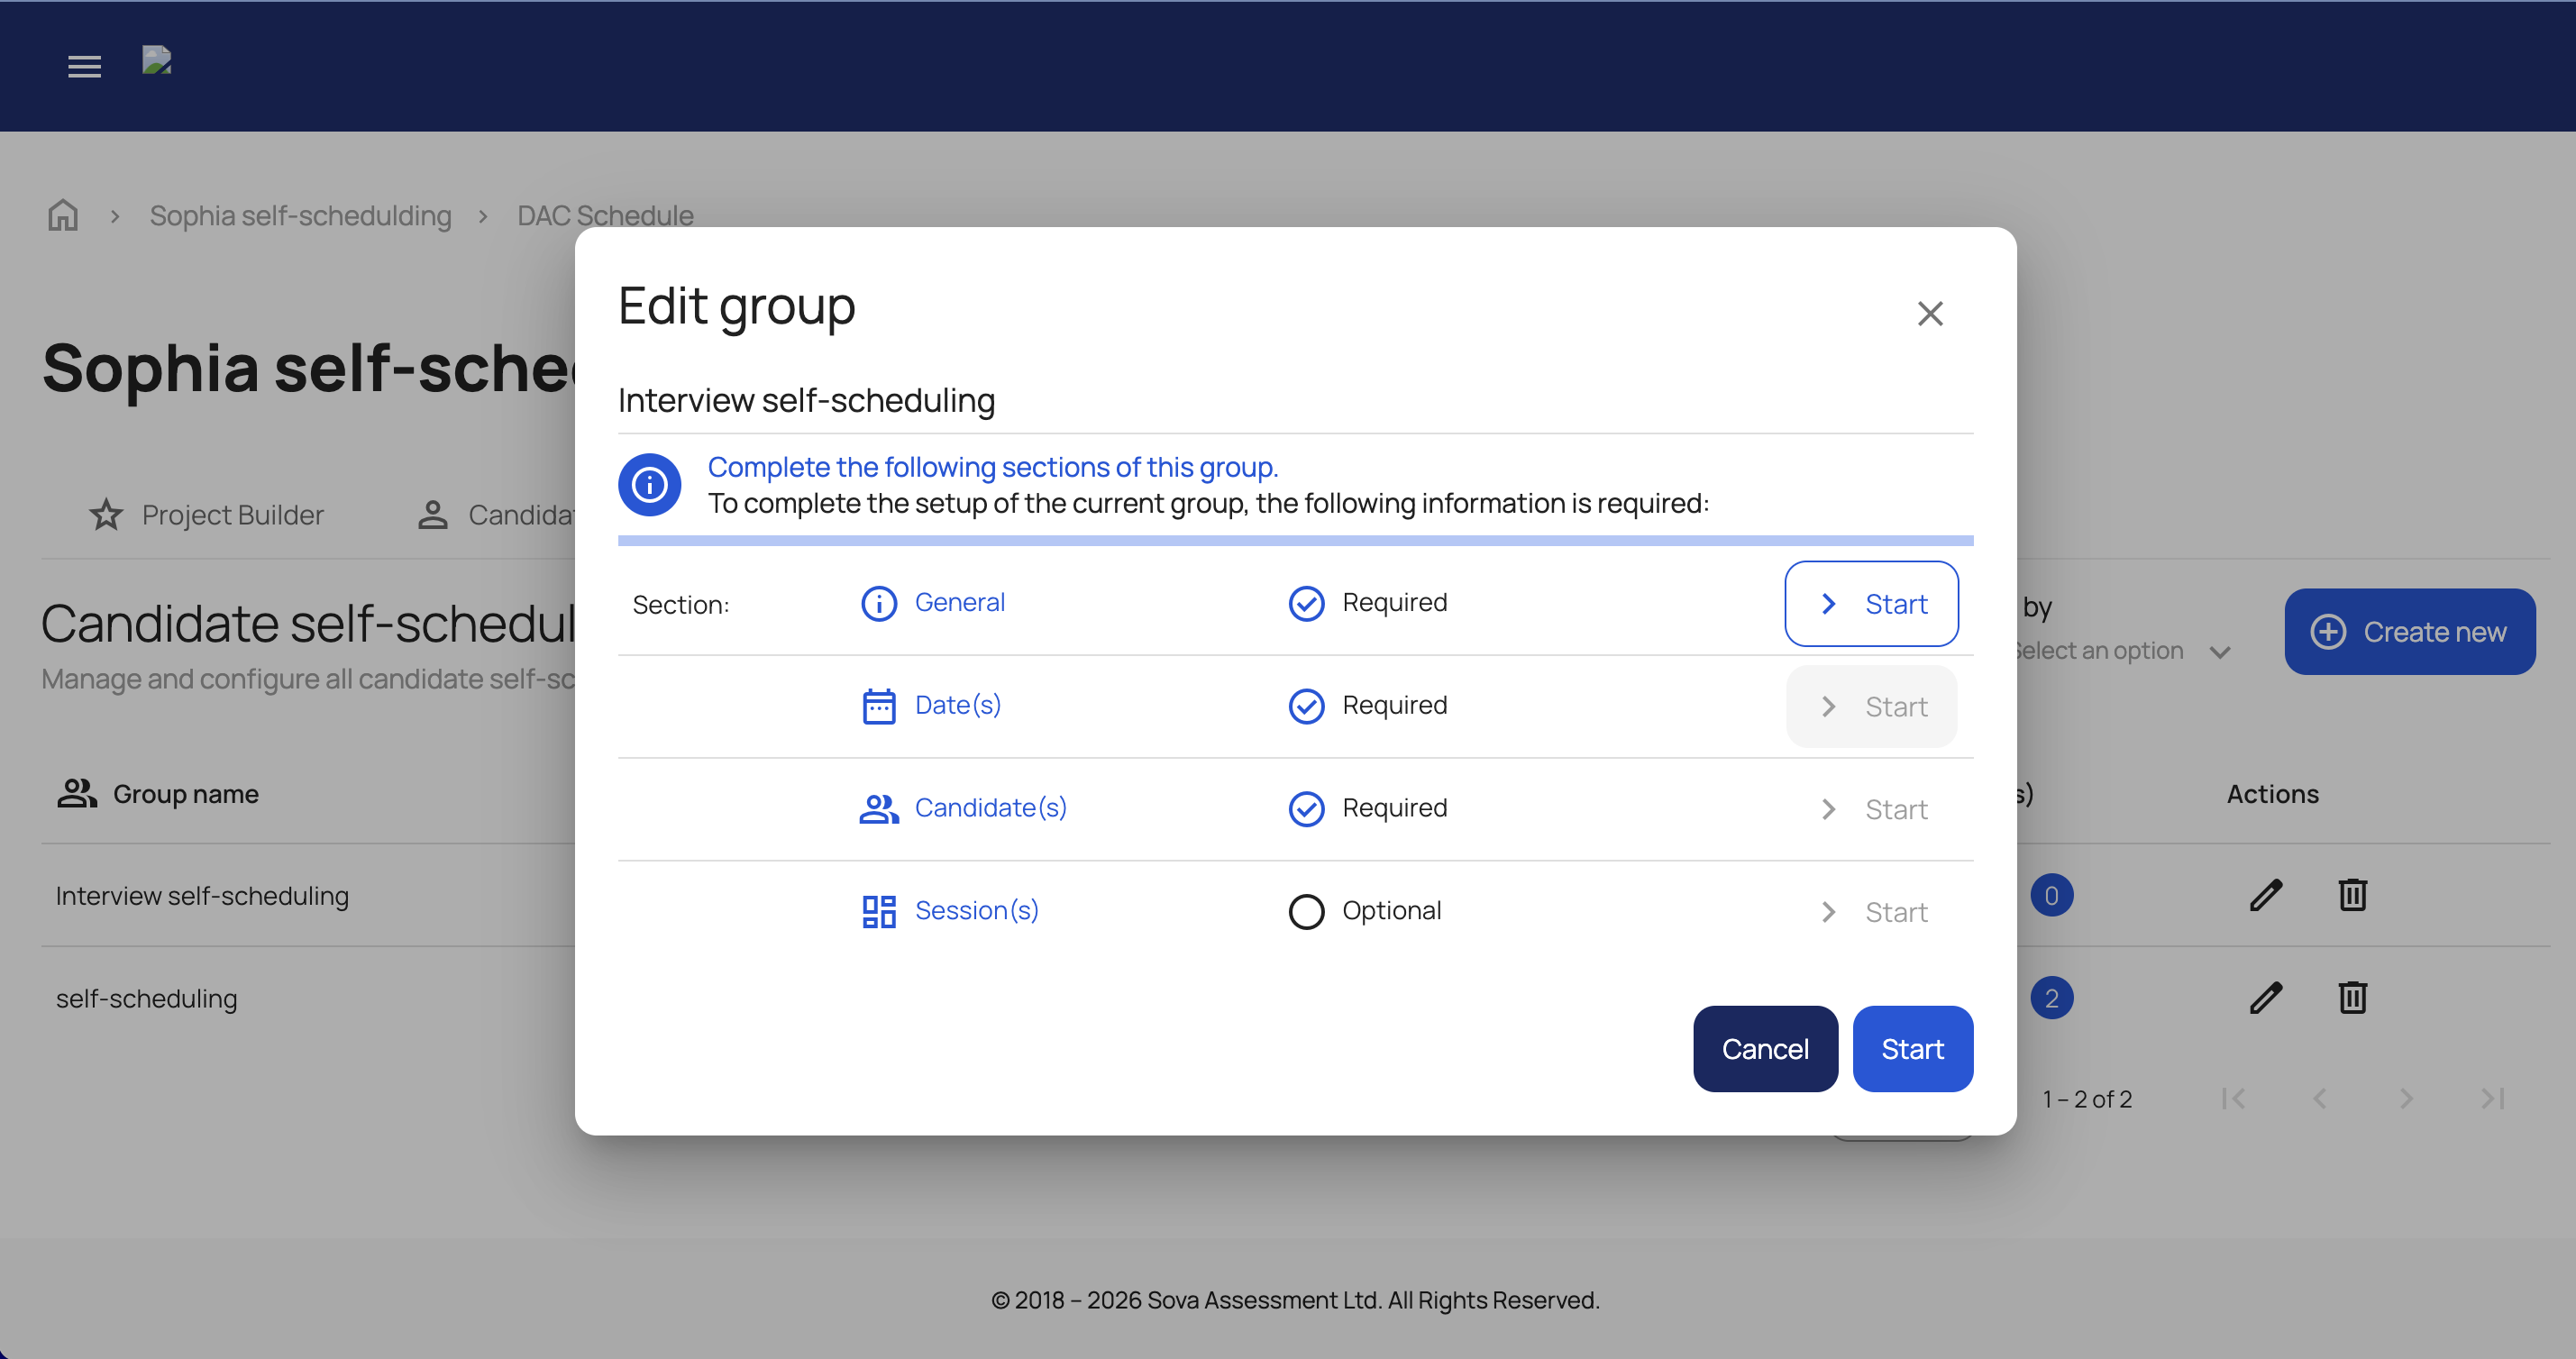Delete the self-scheduling group via trash icon
This screenshot has width=2576, height=1359.
point(2352,998)
